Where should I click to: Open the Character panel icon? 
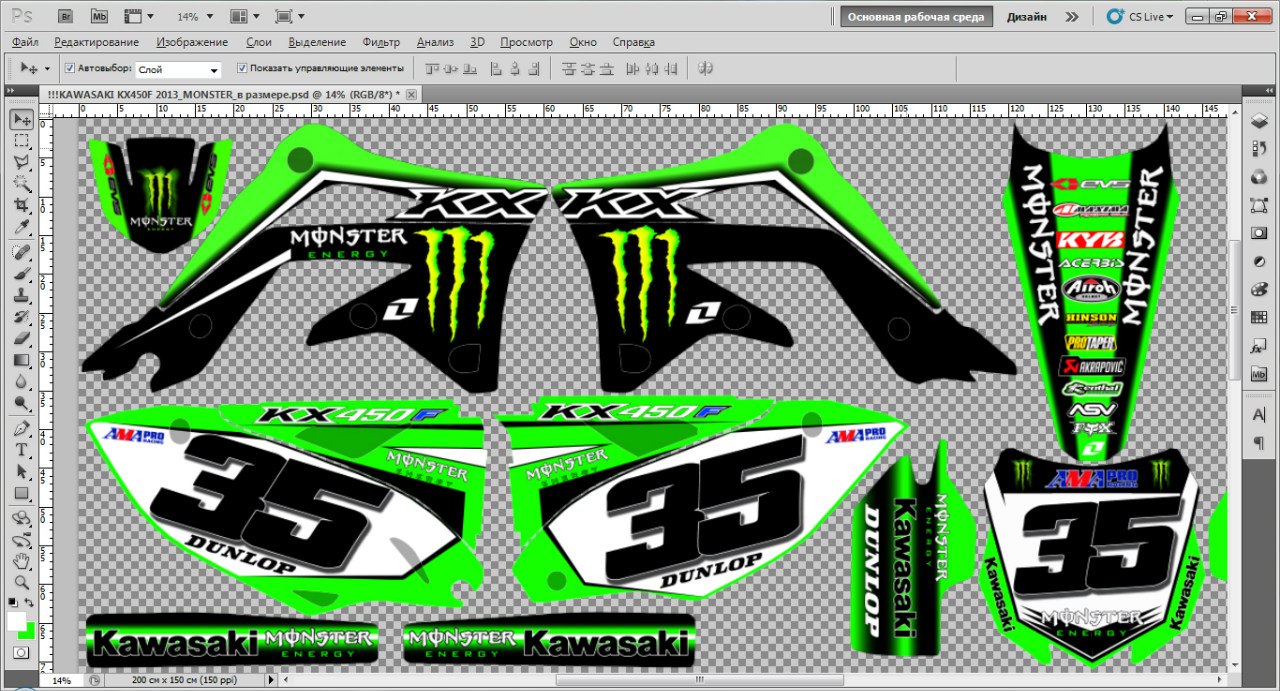(1259, 414)
